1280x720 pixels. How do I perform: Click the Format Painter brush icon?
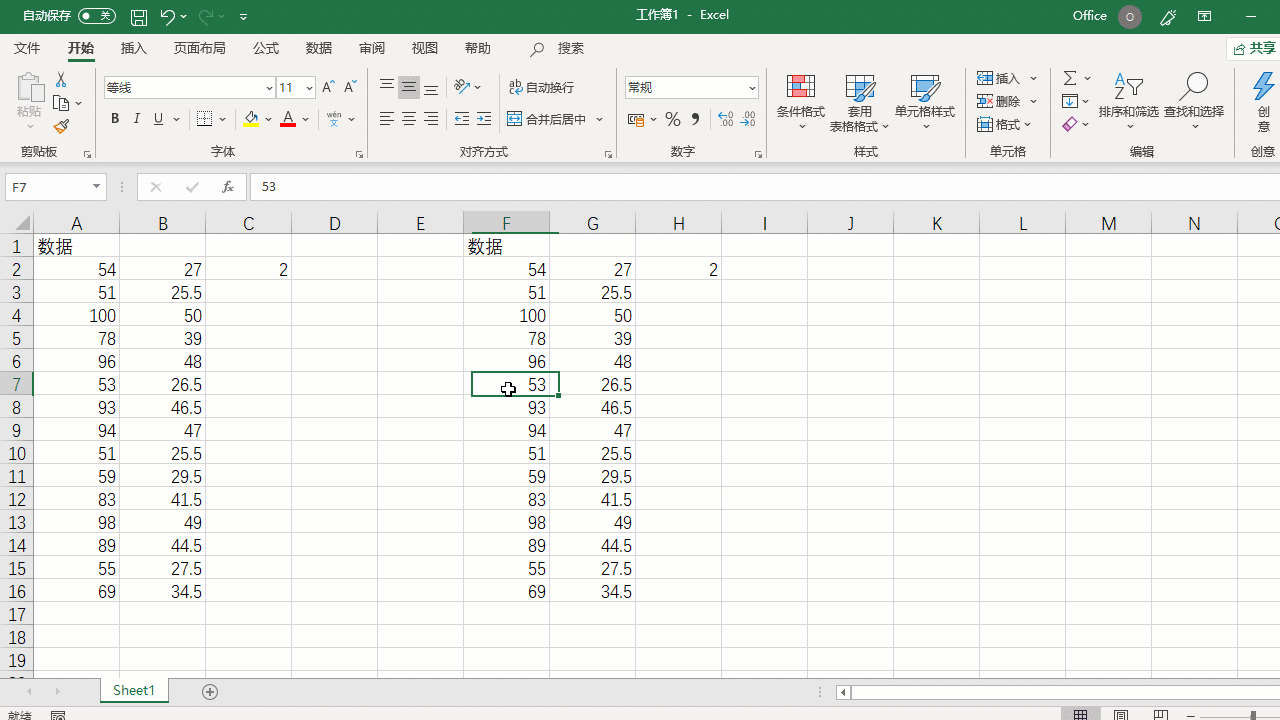tap(61, 127)
